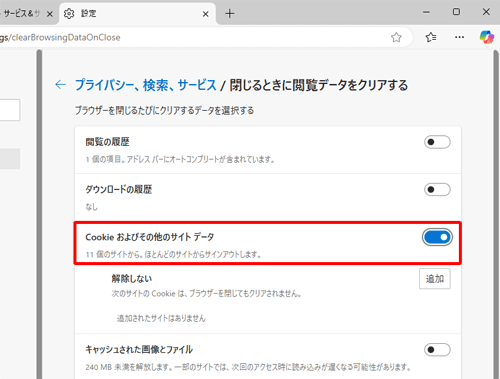Click the 閲覧の履歴 label
Viewport: 500px width, 379px height.
pos(107,142)
